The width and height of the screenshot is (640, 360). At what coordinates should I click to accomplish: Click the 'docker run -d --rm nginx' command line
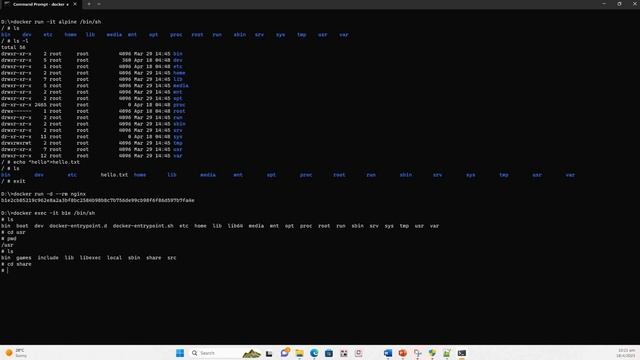tap(43, 194)
